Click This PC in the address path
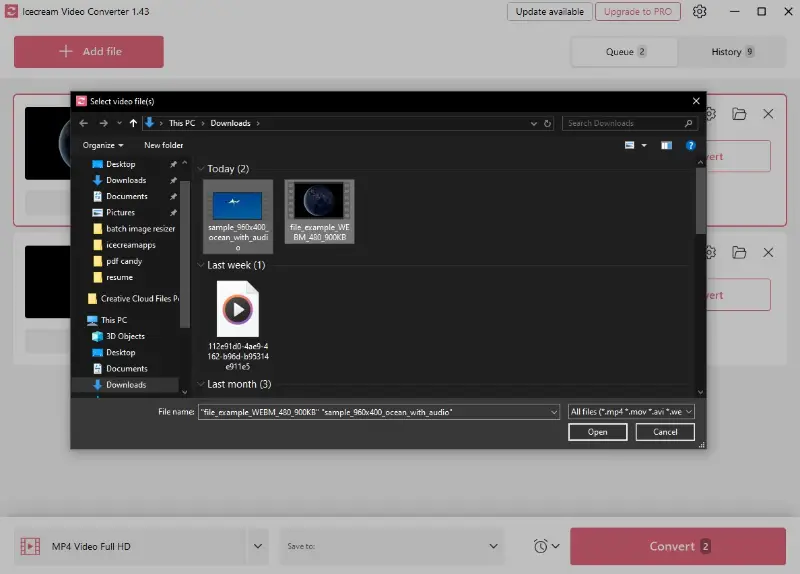Viewport: 800px width, 574px height. point(182,123)
